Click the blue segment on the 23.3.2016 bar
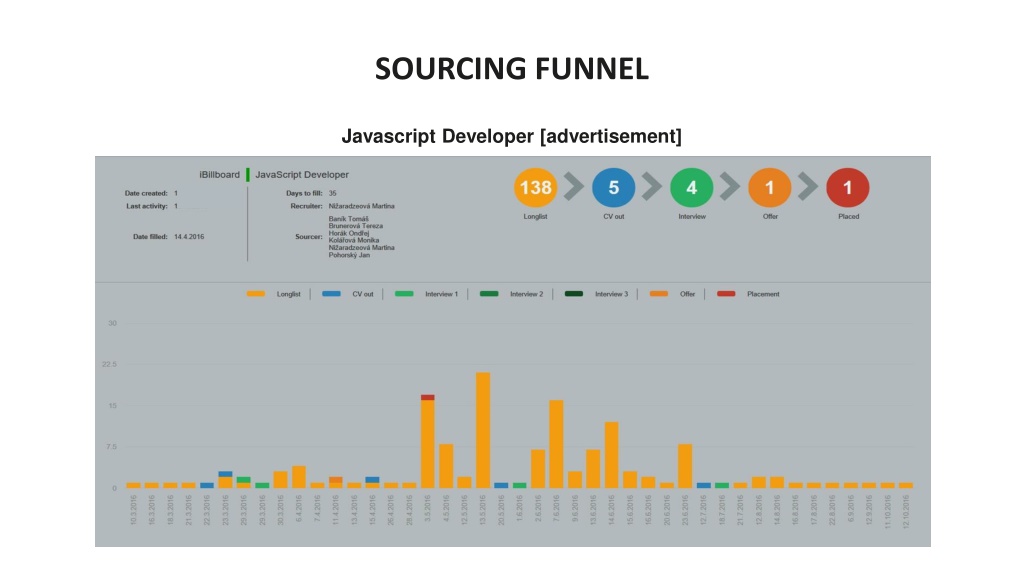This screenshot has width=1024, height=576. click(x=225, y=474)
